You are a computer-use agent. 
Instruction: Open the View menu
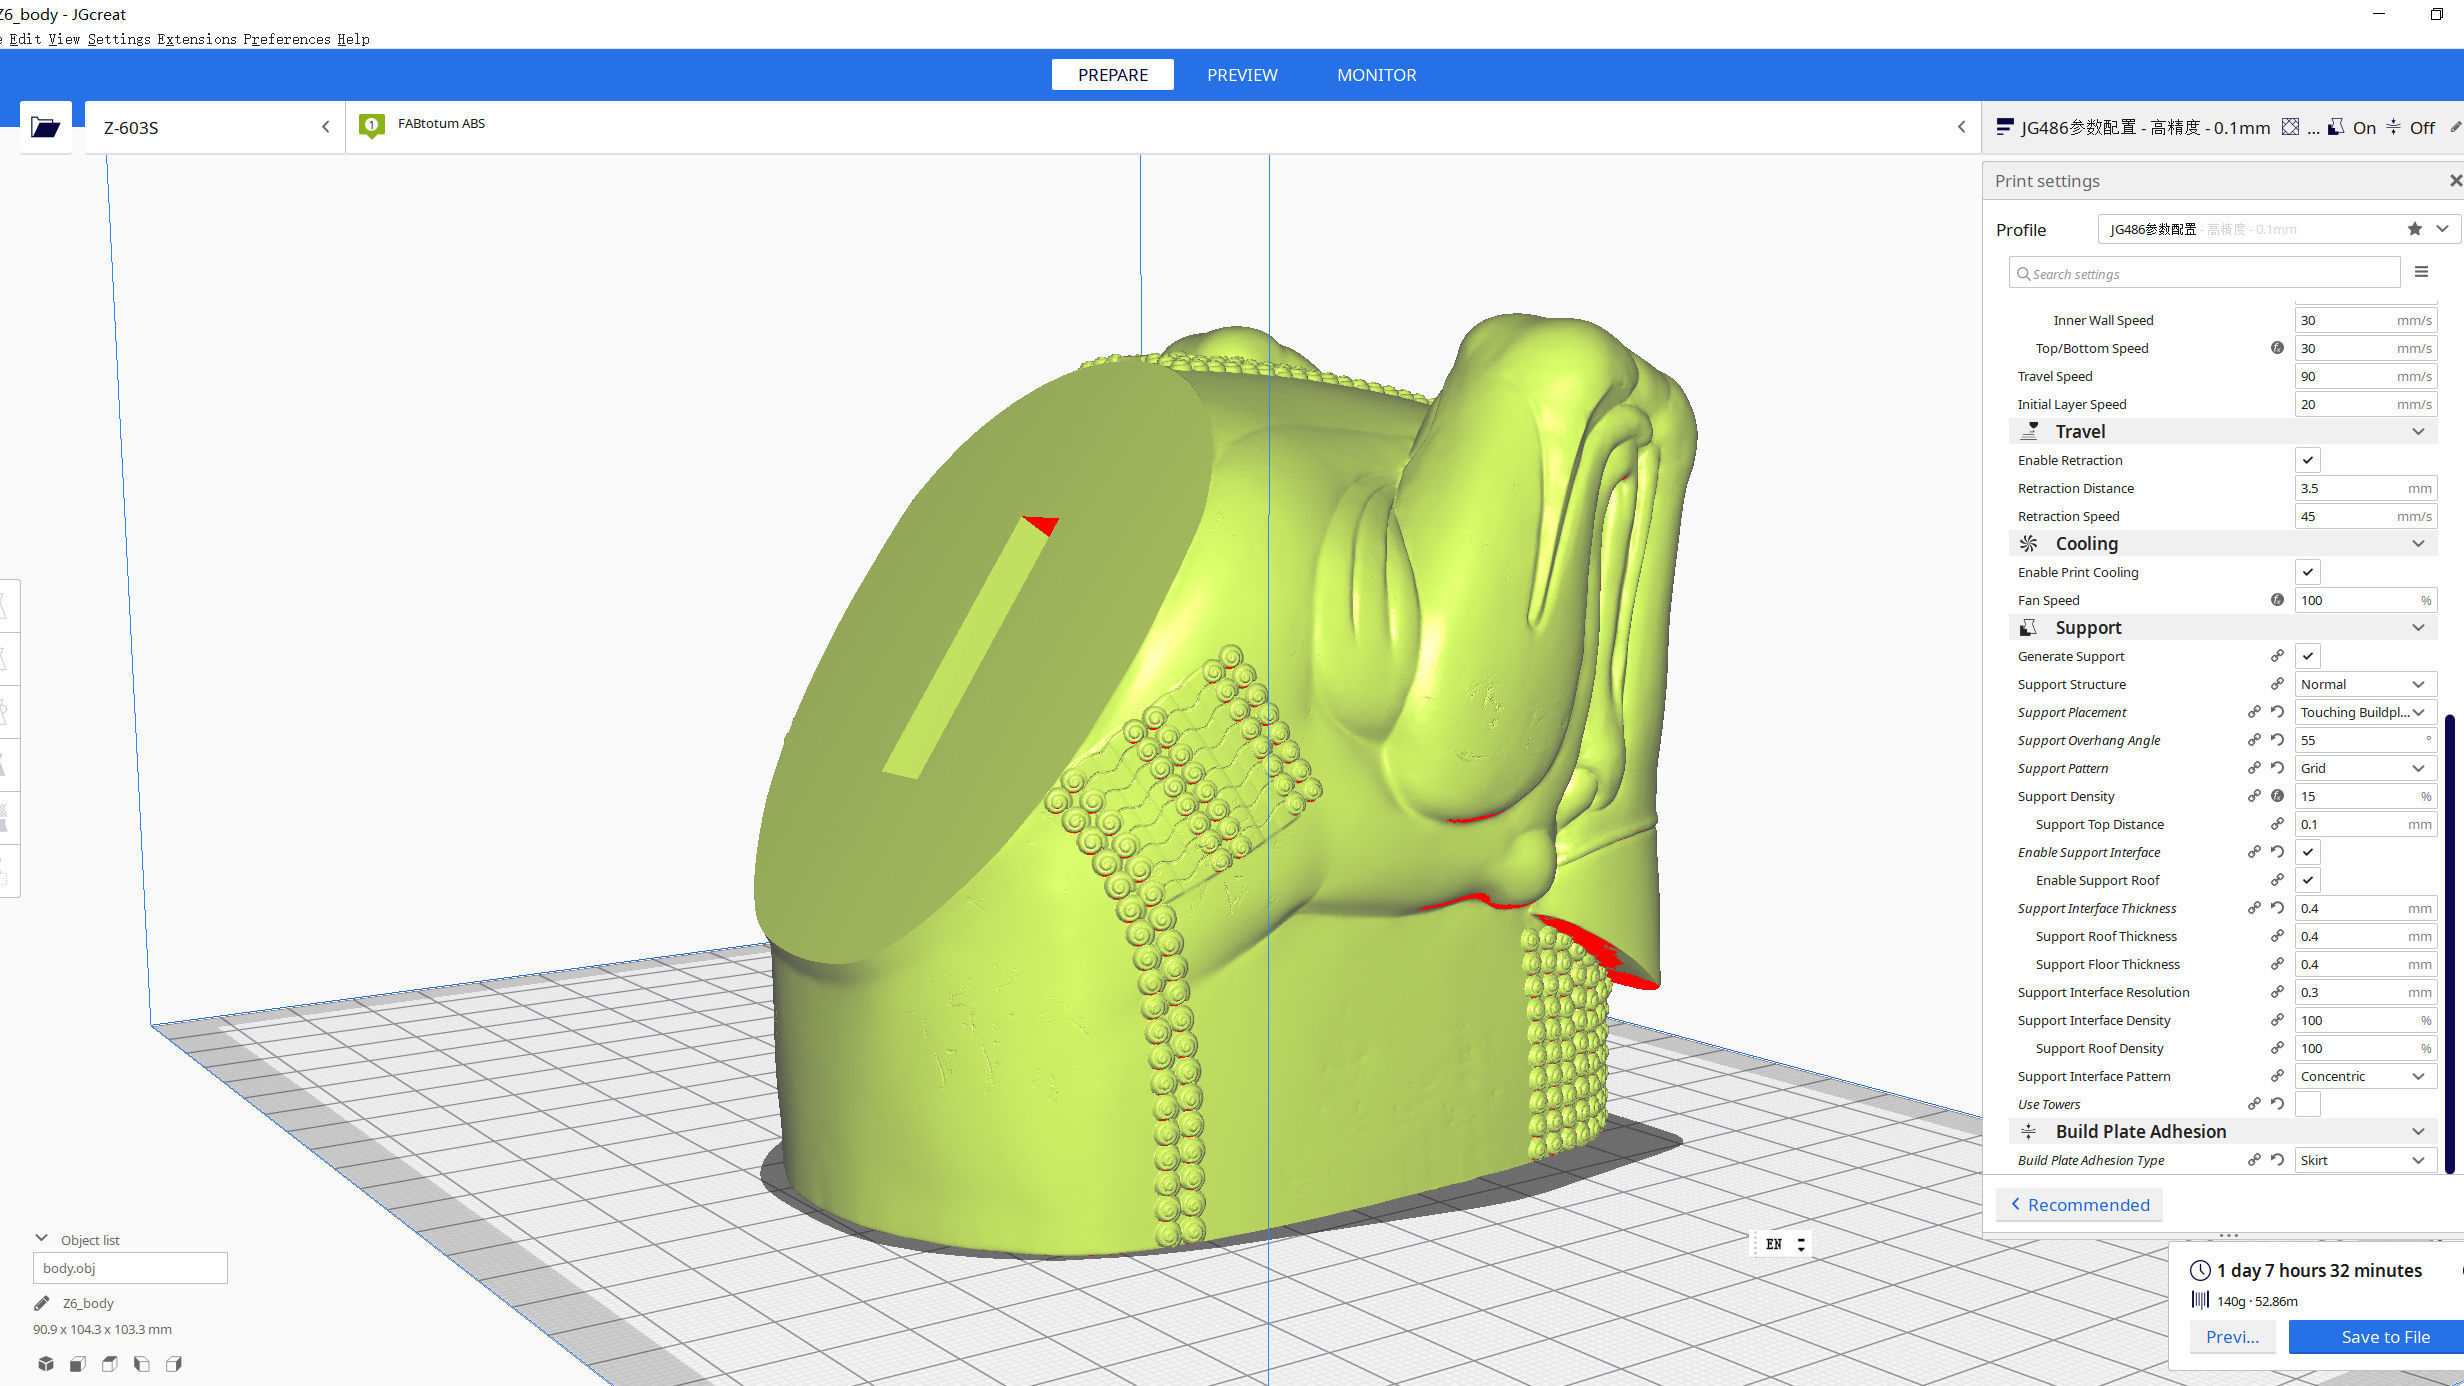(64, 39)
